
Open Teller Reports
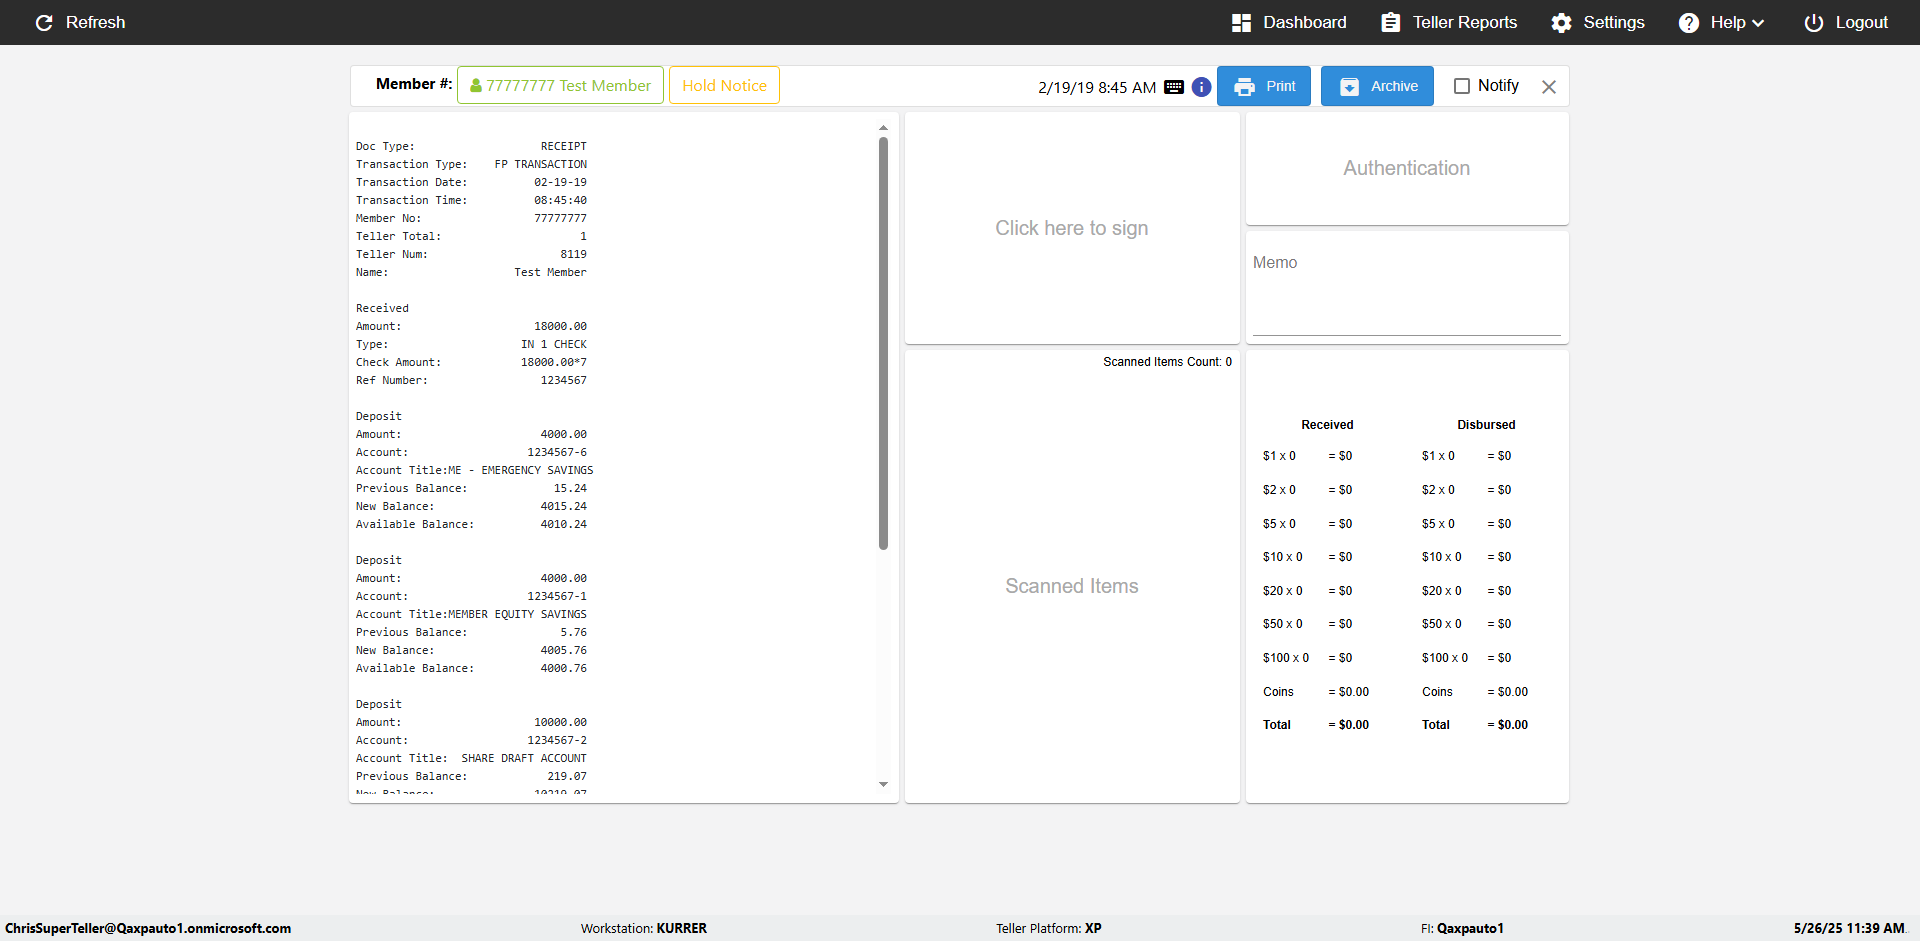tap(1449, 22)
